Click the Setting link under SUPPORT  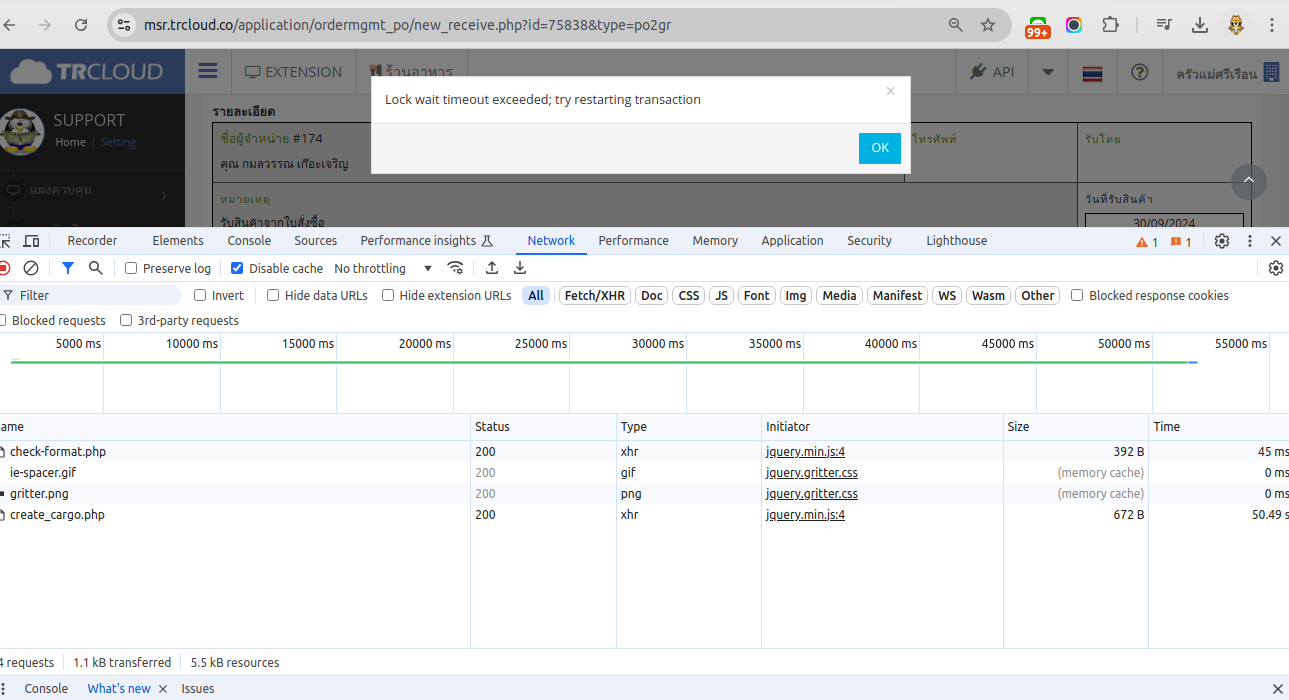point(118,142)
